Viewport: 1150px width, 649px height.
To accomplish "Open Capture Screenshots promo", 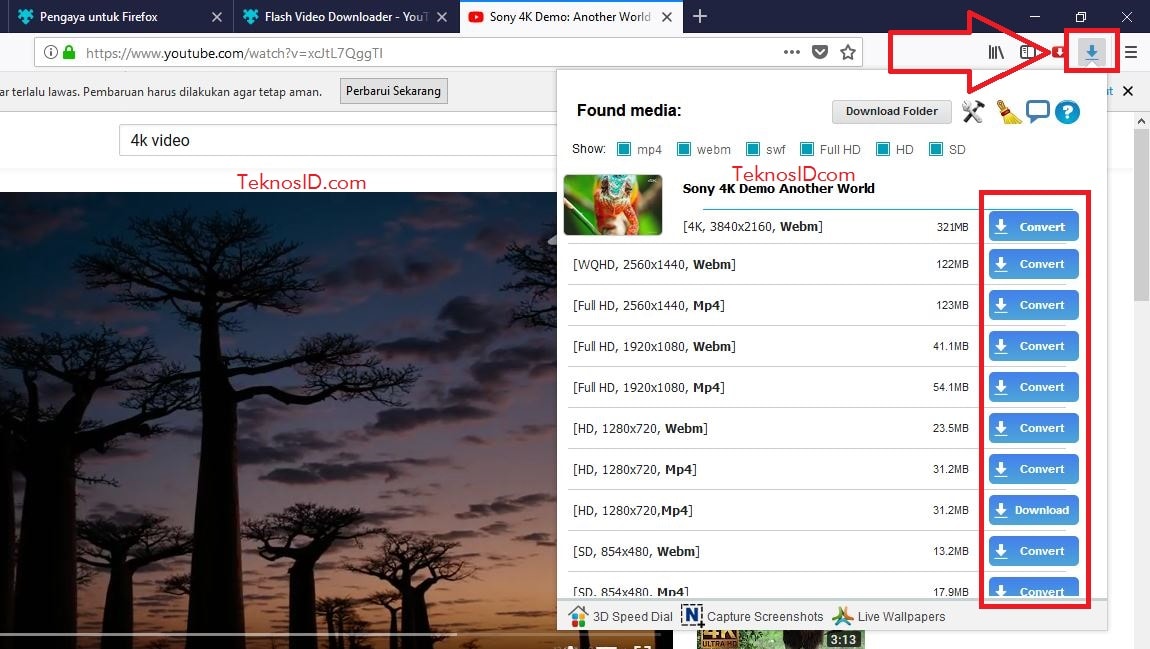I will click(752, 616).
